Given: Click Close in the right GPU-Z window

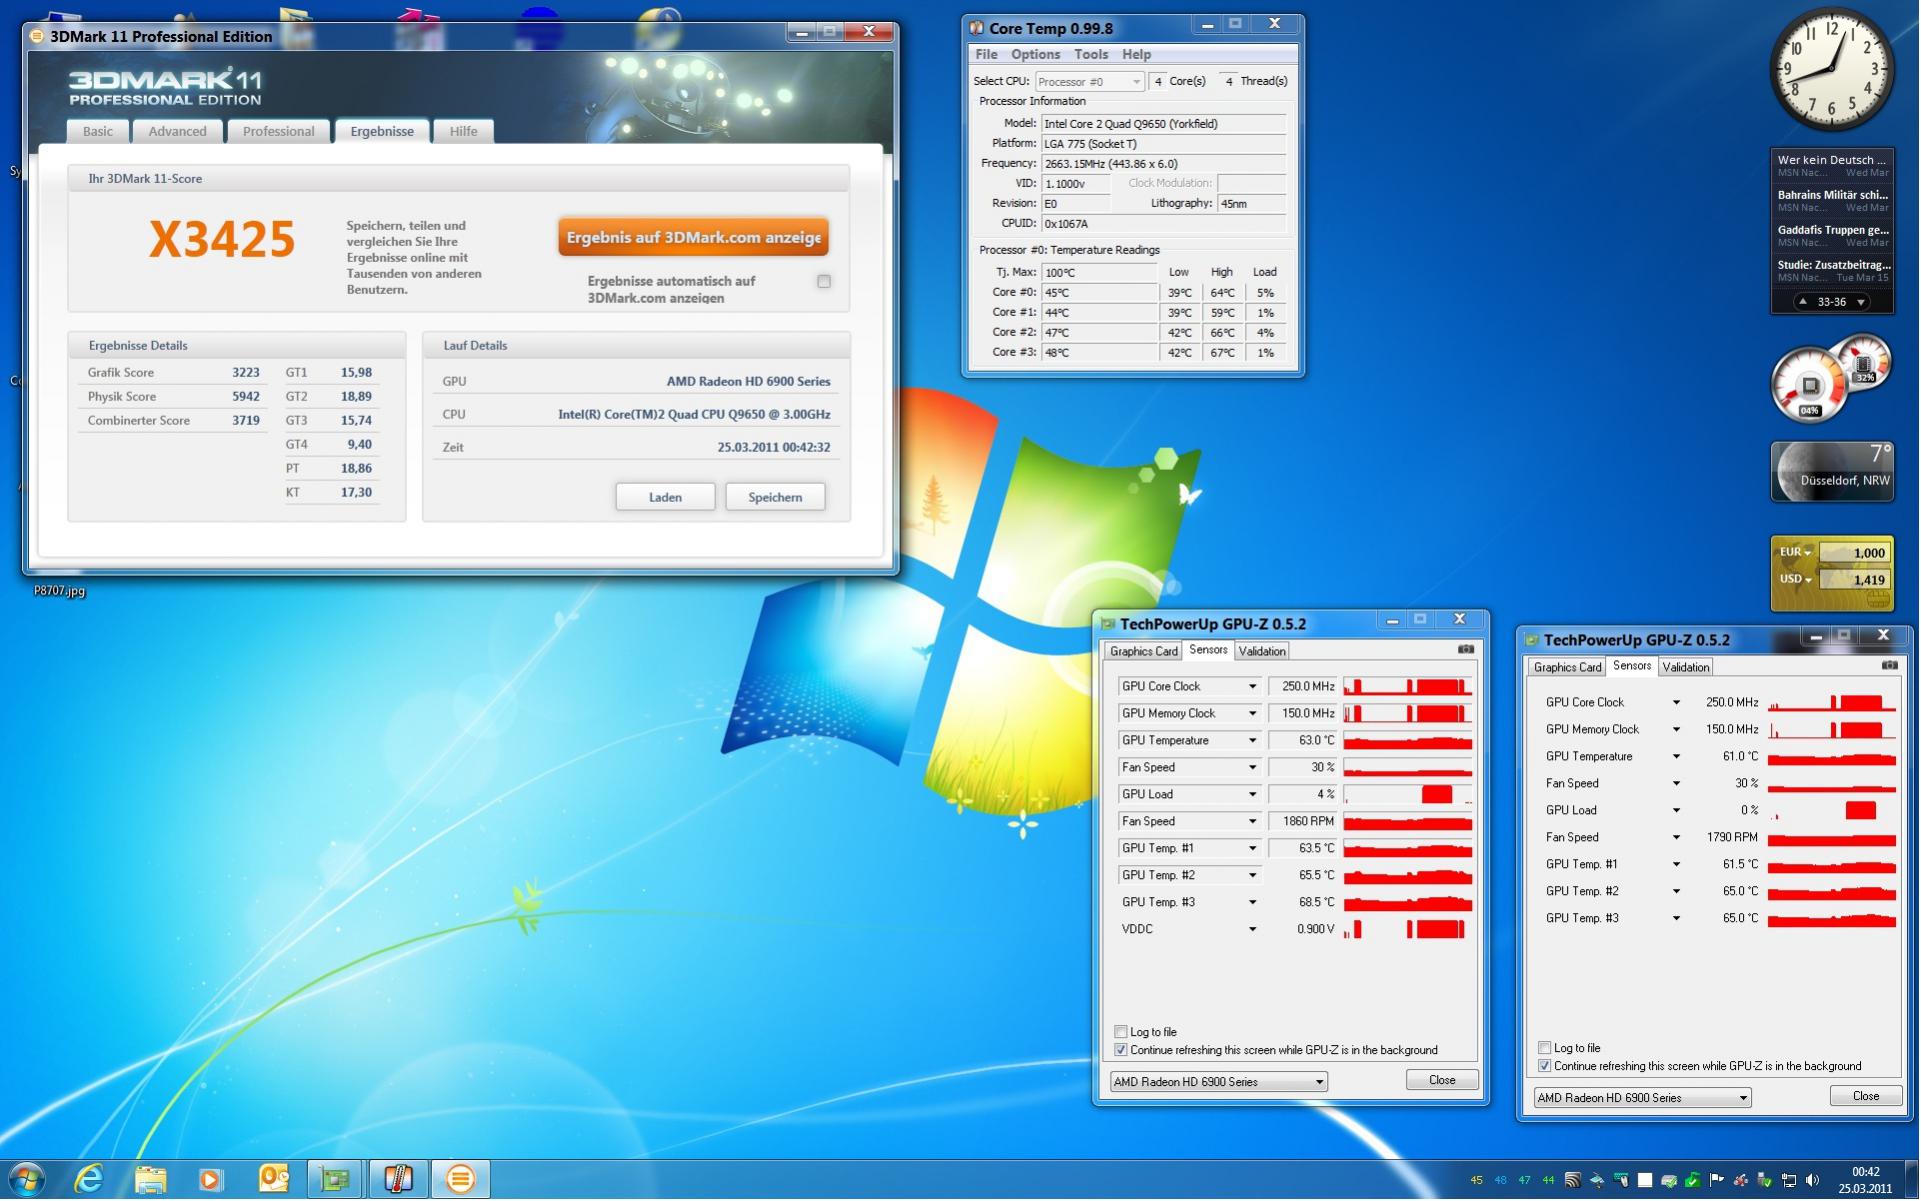Looking at the screenshot, I should coord(1866,1096).
